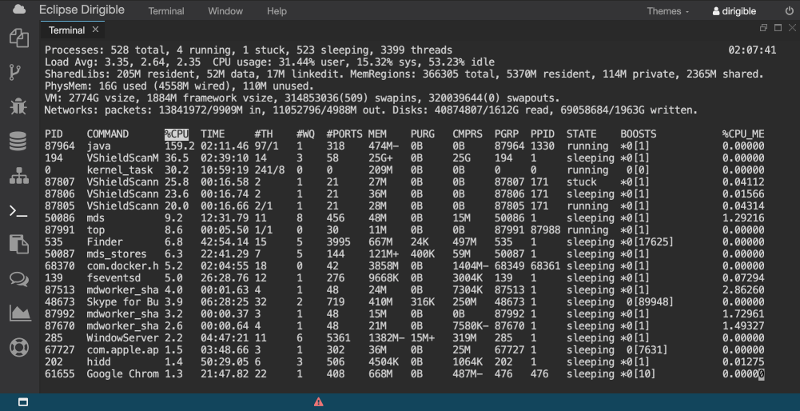Open the lifebuoy help icon
800x411 pixels.
tap(19, 347)
